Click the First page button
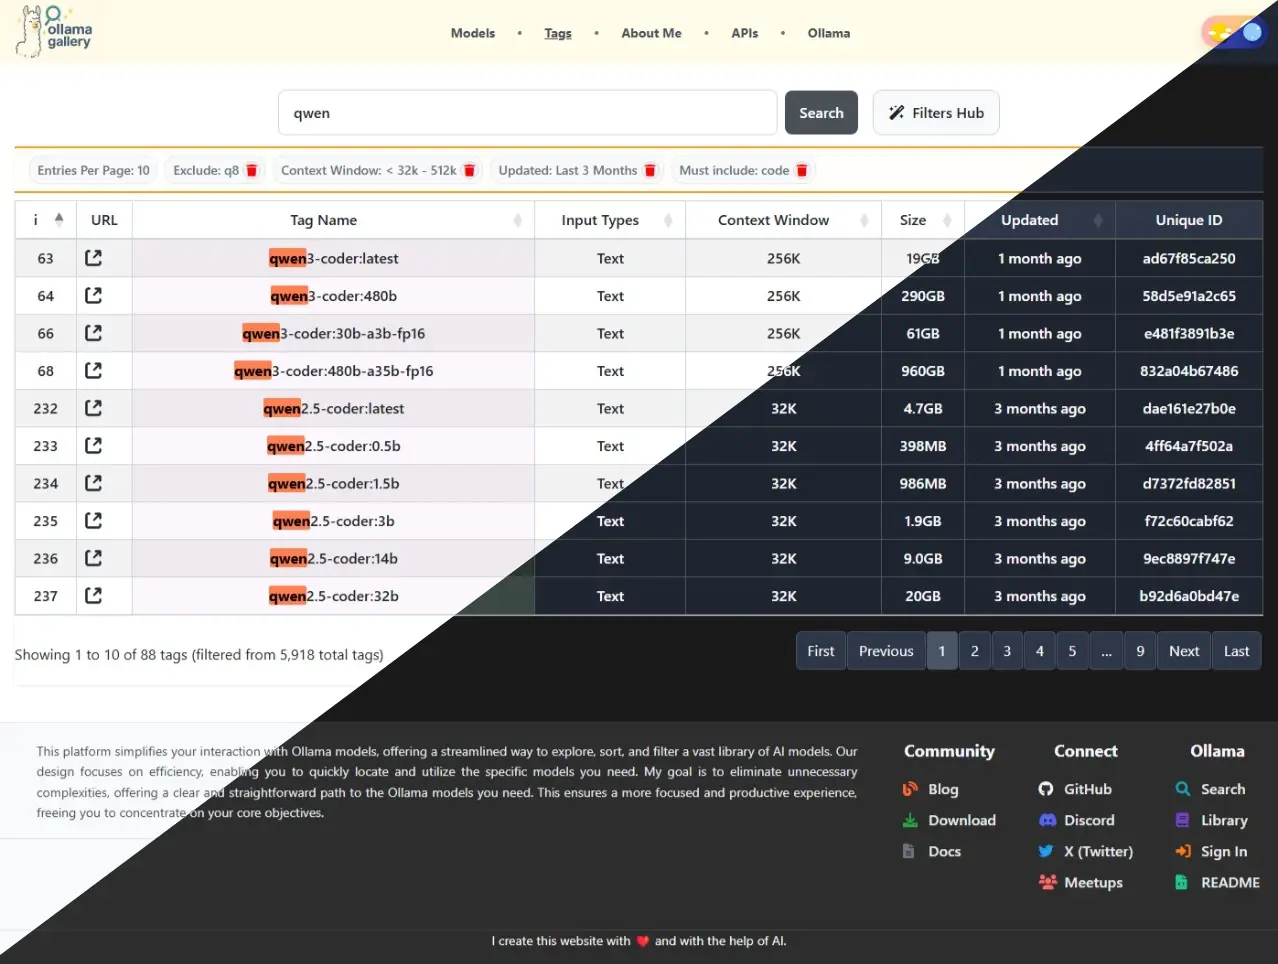 click(821, 651)
